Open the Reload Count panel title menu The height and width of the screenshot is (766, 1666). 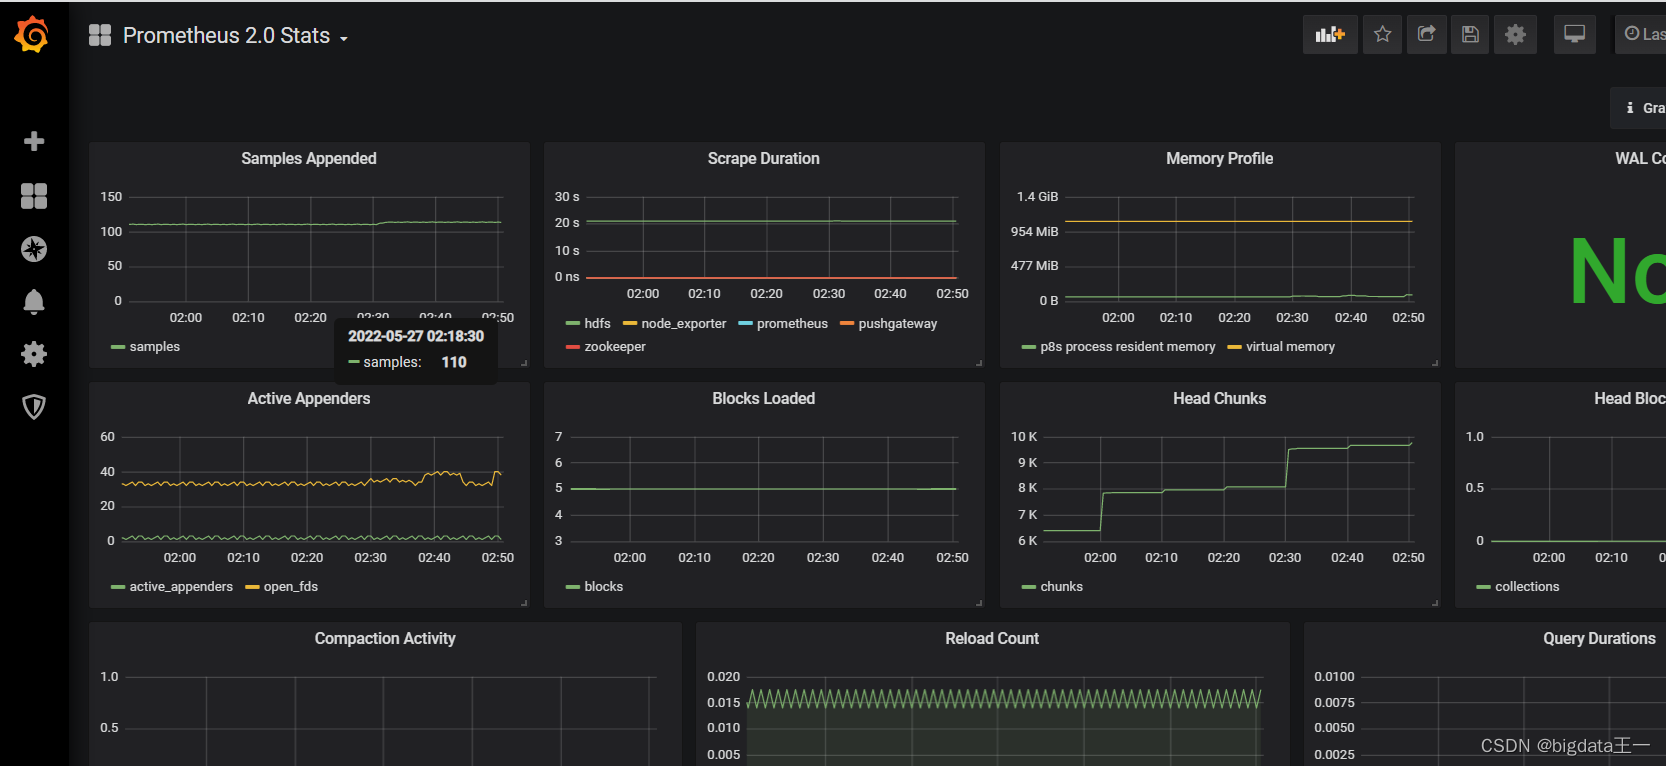[x=992, y=639]
